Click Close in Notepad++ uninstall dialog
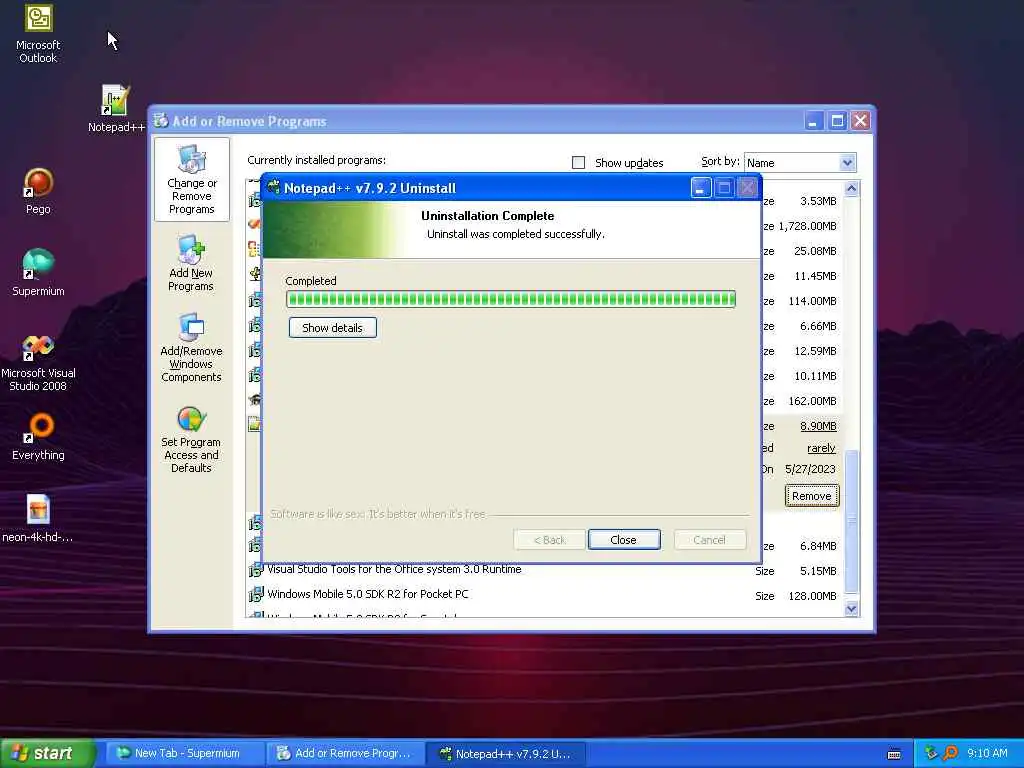 pyautogui.click(x=624, y=540)
